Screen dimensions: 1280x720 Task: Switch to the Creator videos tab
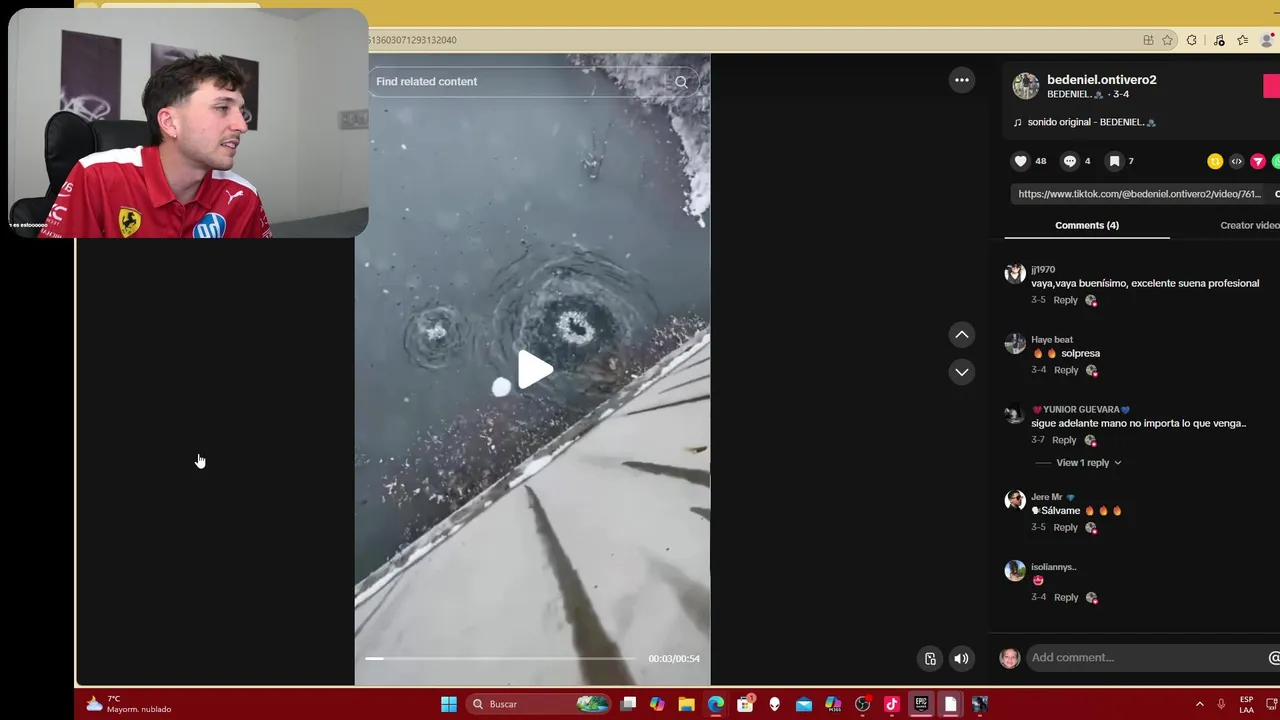click(x=1250, y=225)
